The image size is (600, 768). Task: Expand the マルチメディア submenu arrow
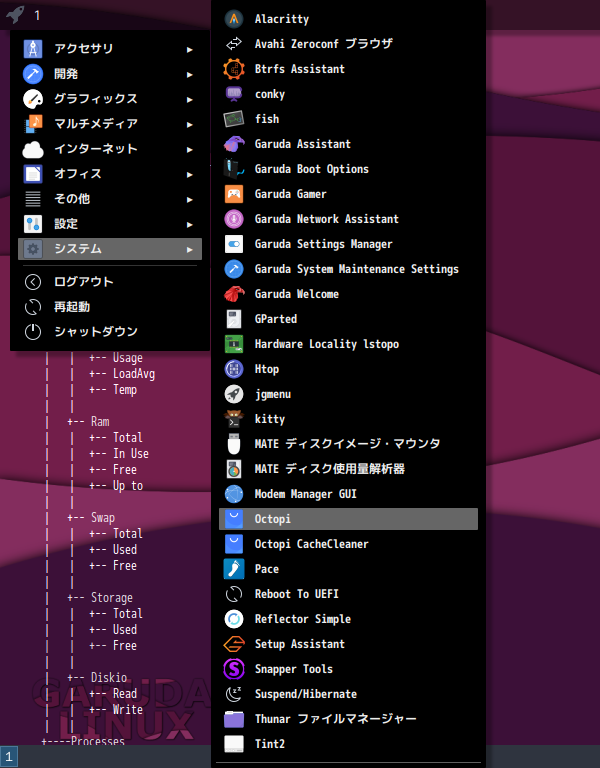point(190,124)
